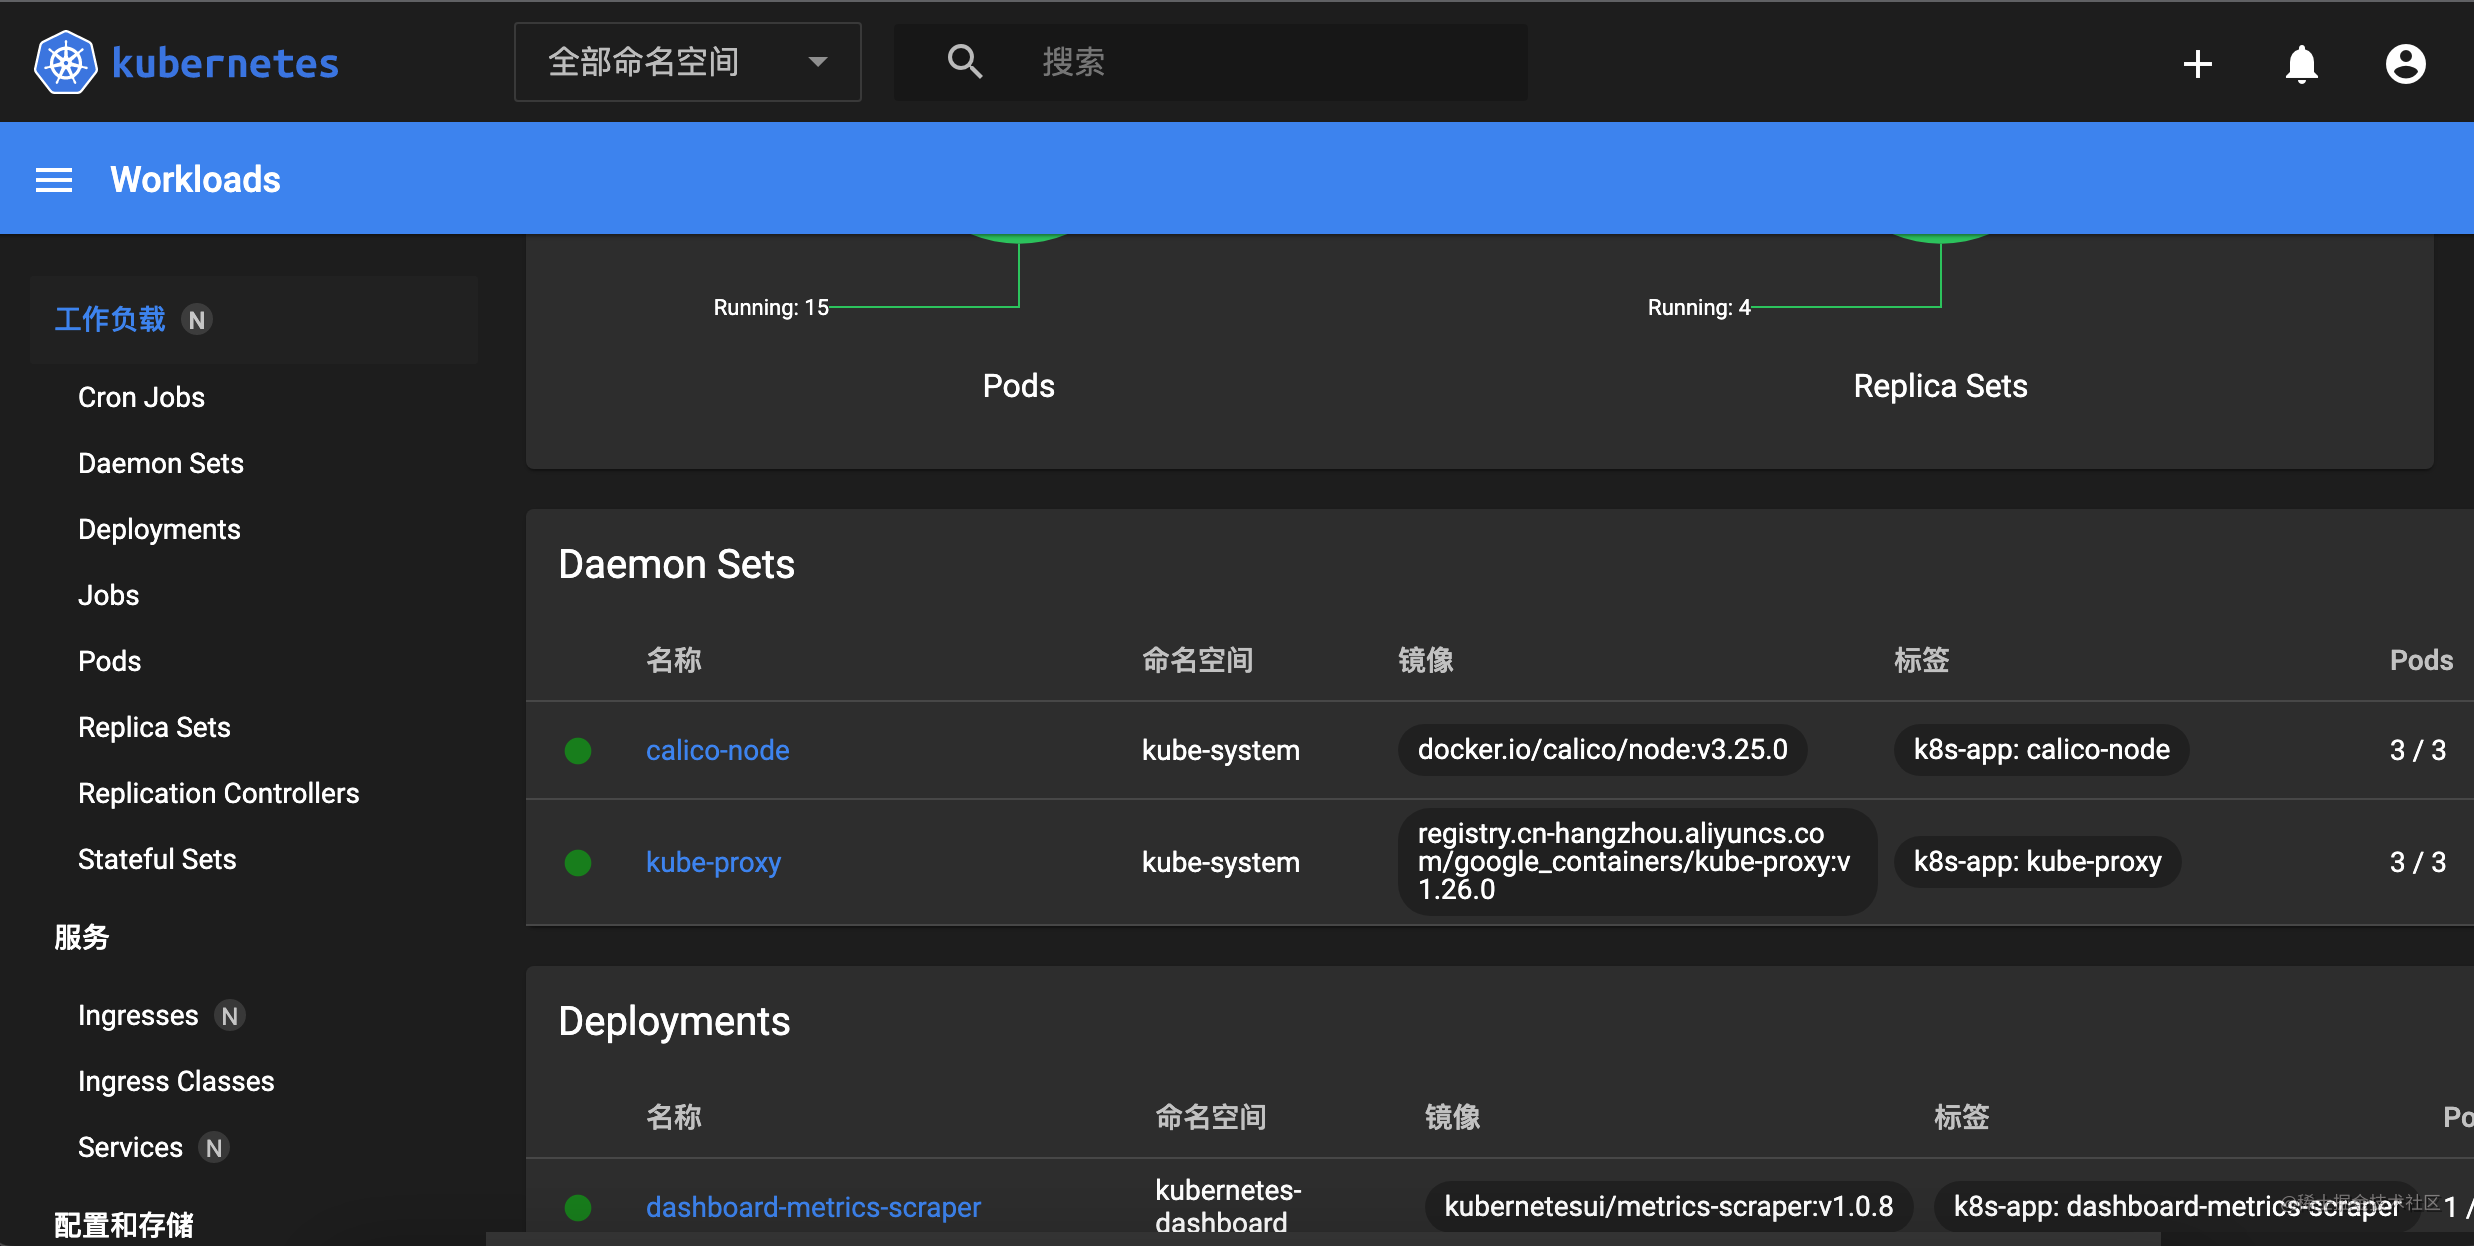Viewport: 2474px width, 1246px height.
Task: Click the calico-node green status icon
Action: coord(578,751)
